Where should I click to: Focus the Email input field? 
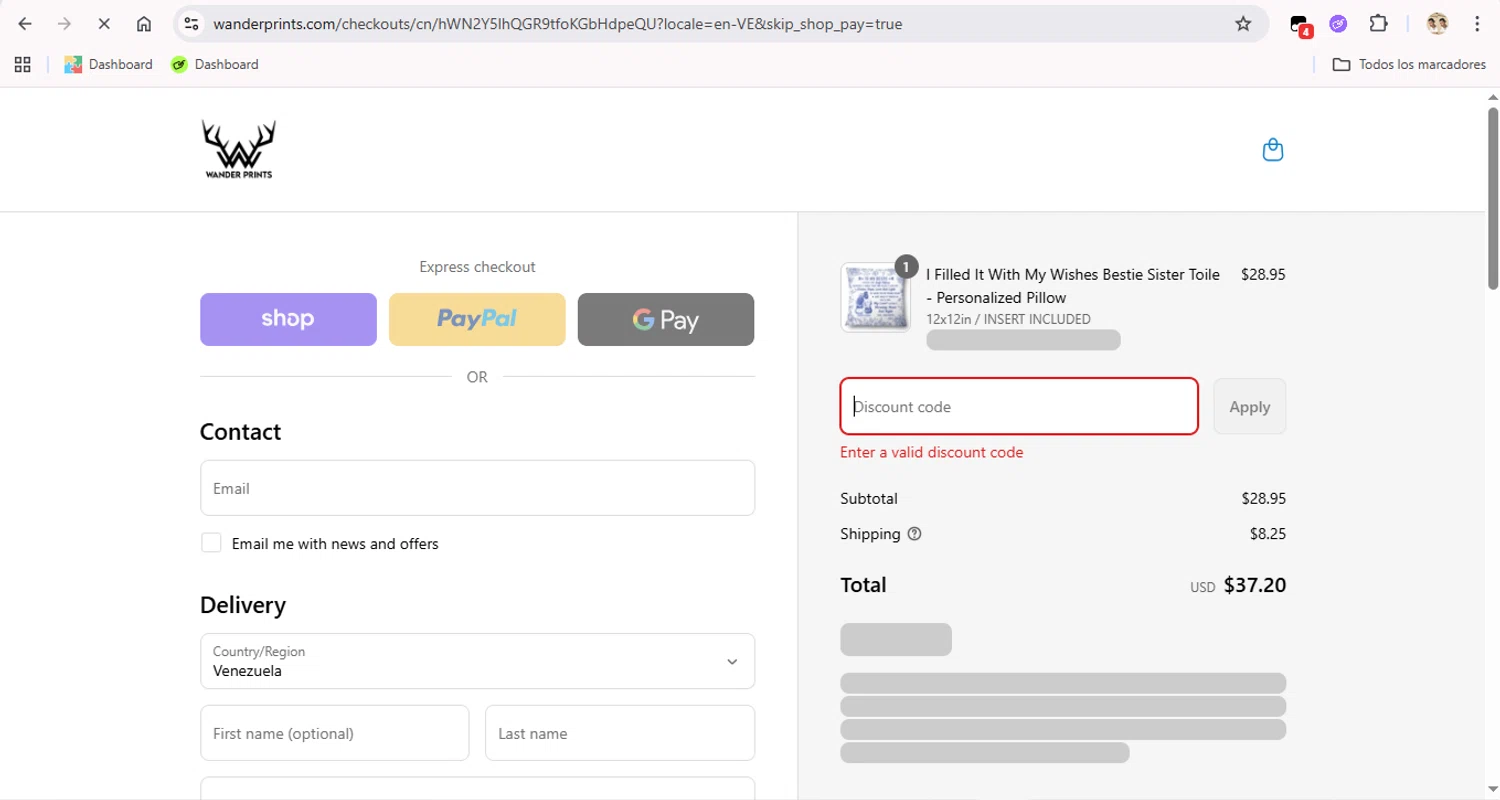[x=477, y=488]
